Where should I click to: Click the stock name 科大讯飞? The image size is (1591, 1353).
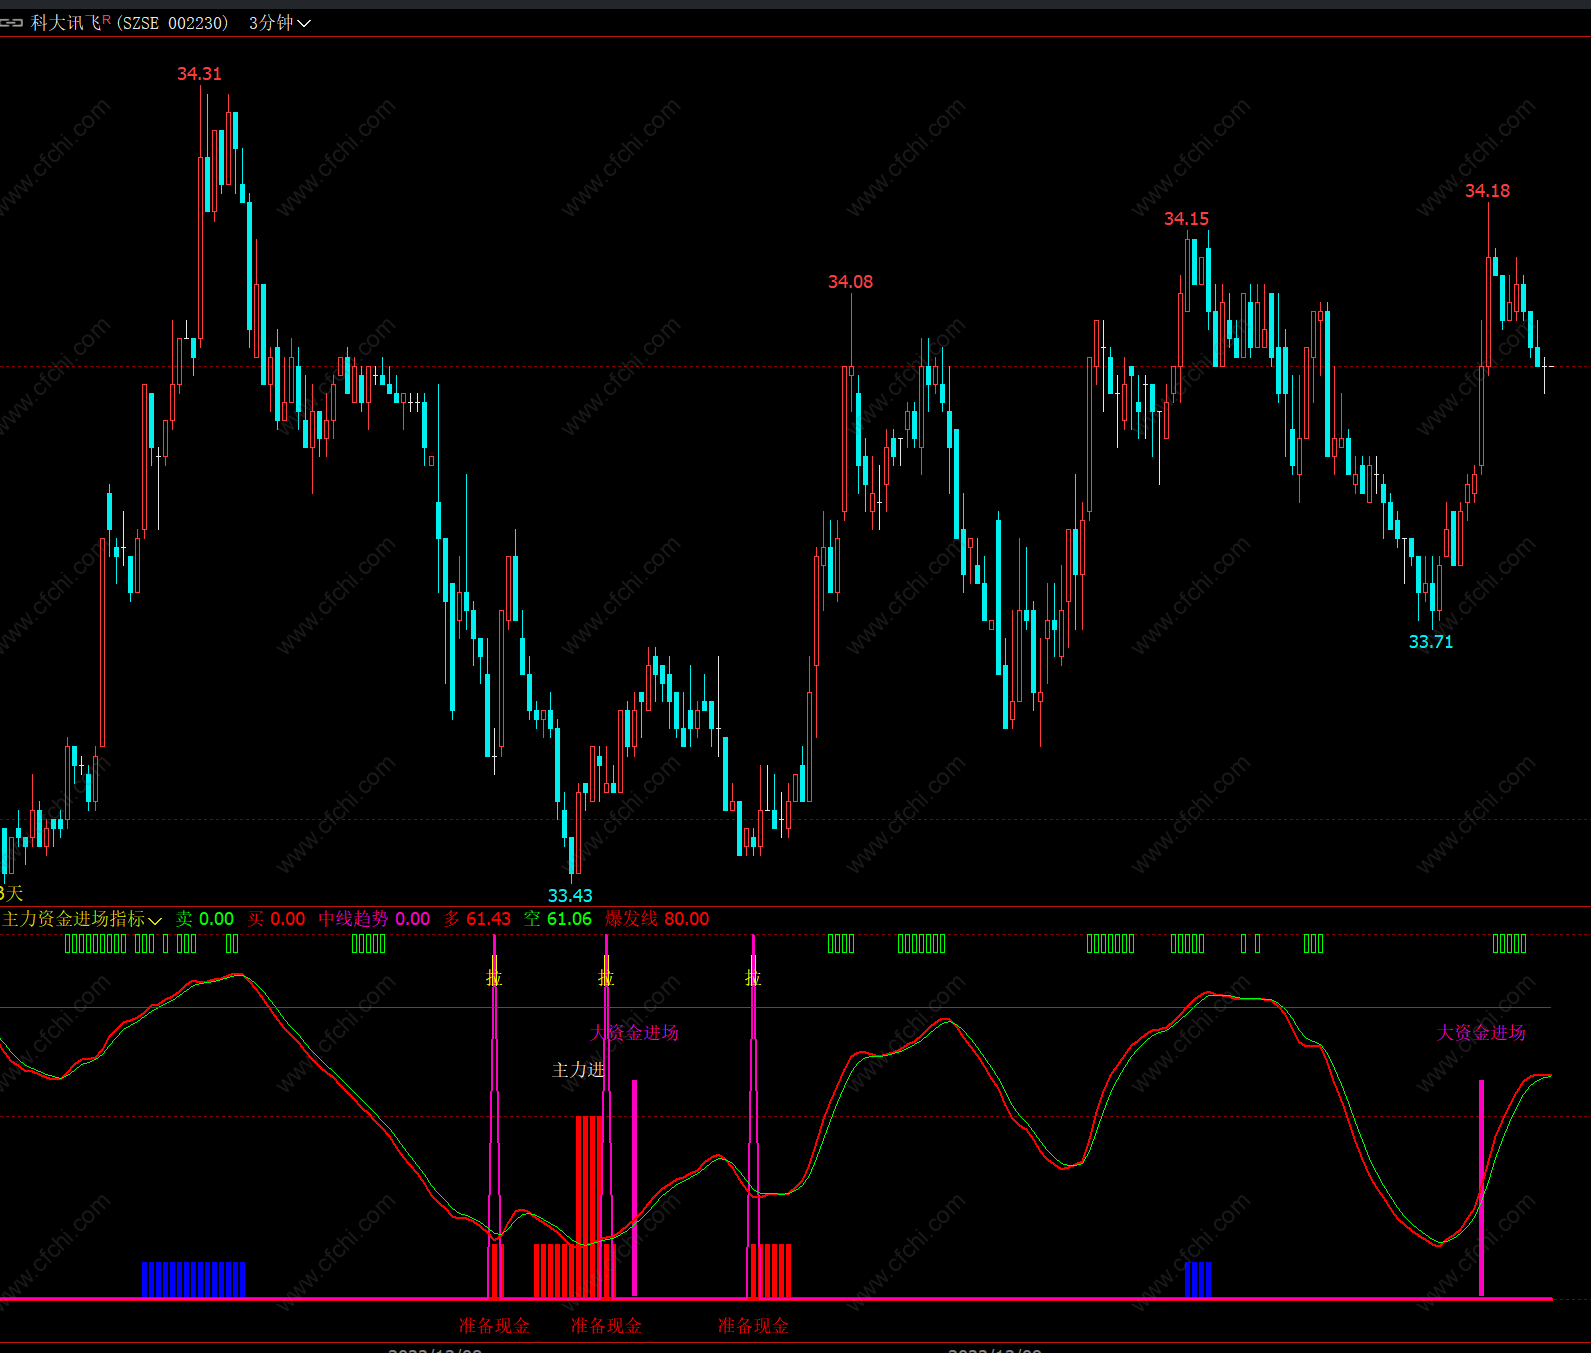tap(66, 23)
